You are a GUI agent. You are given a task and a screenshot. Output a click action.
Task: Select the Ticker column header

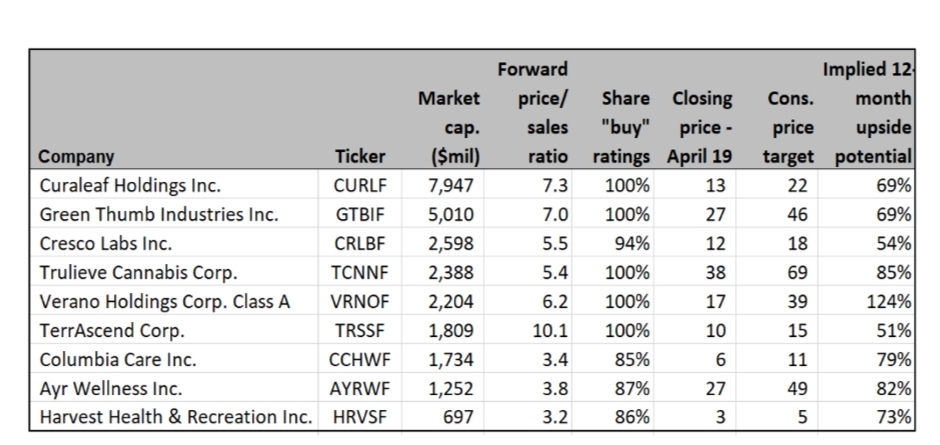[360, 157]
